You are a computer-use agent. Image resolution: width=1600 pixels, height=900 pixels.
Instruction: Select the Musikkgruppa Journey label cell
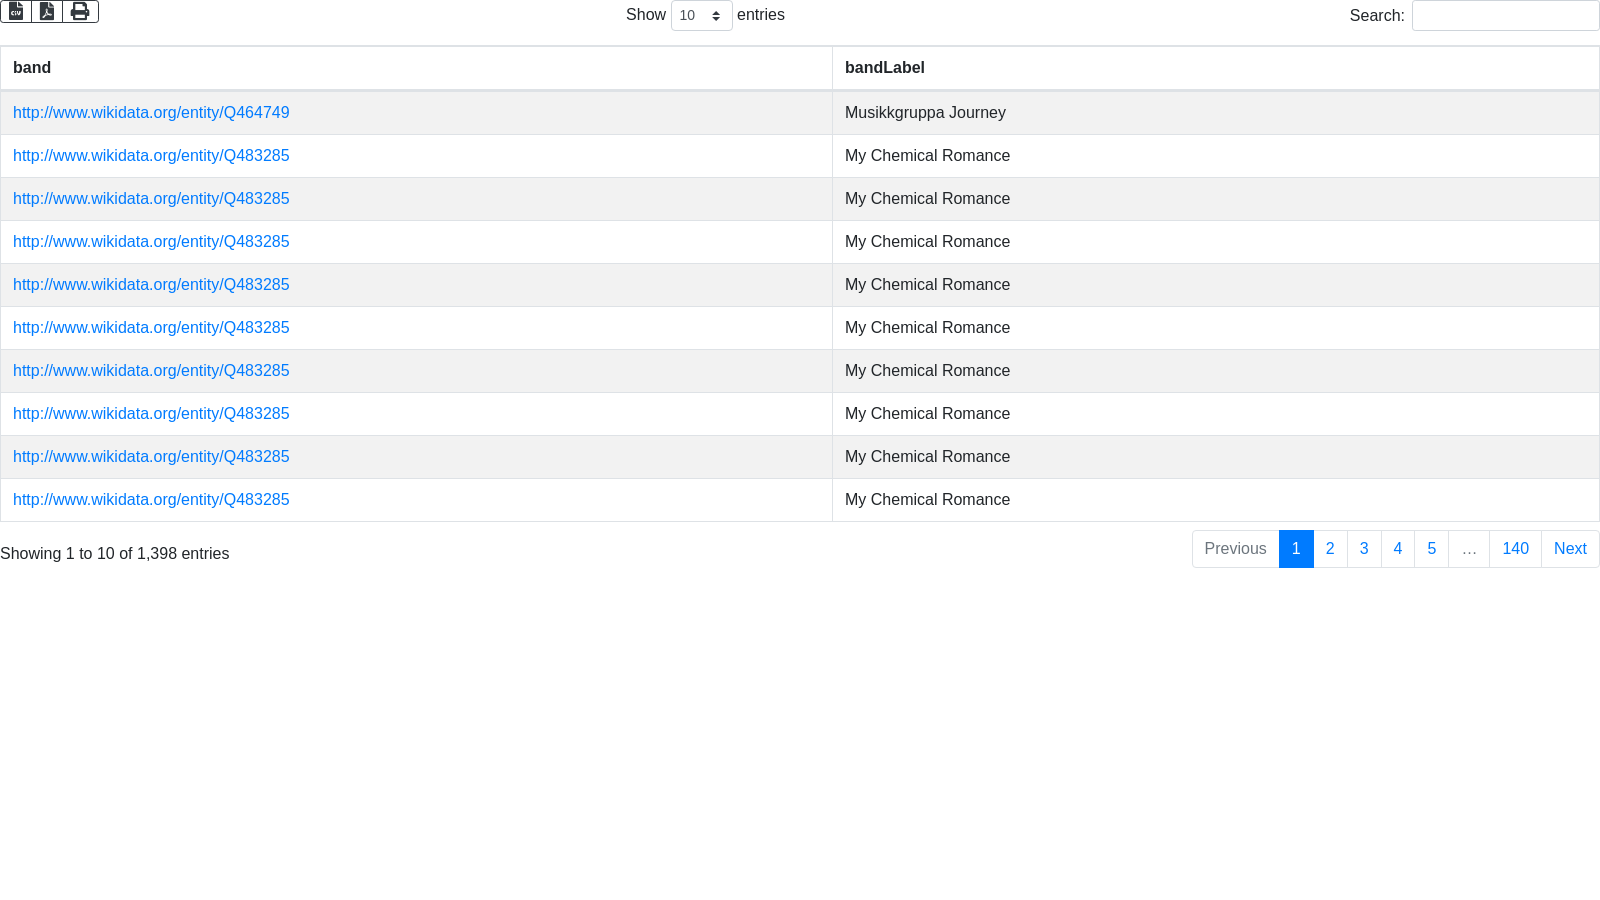[925, 113]
